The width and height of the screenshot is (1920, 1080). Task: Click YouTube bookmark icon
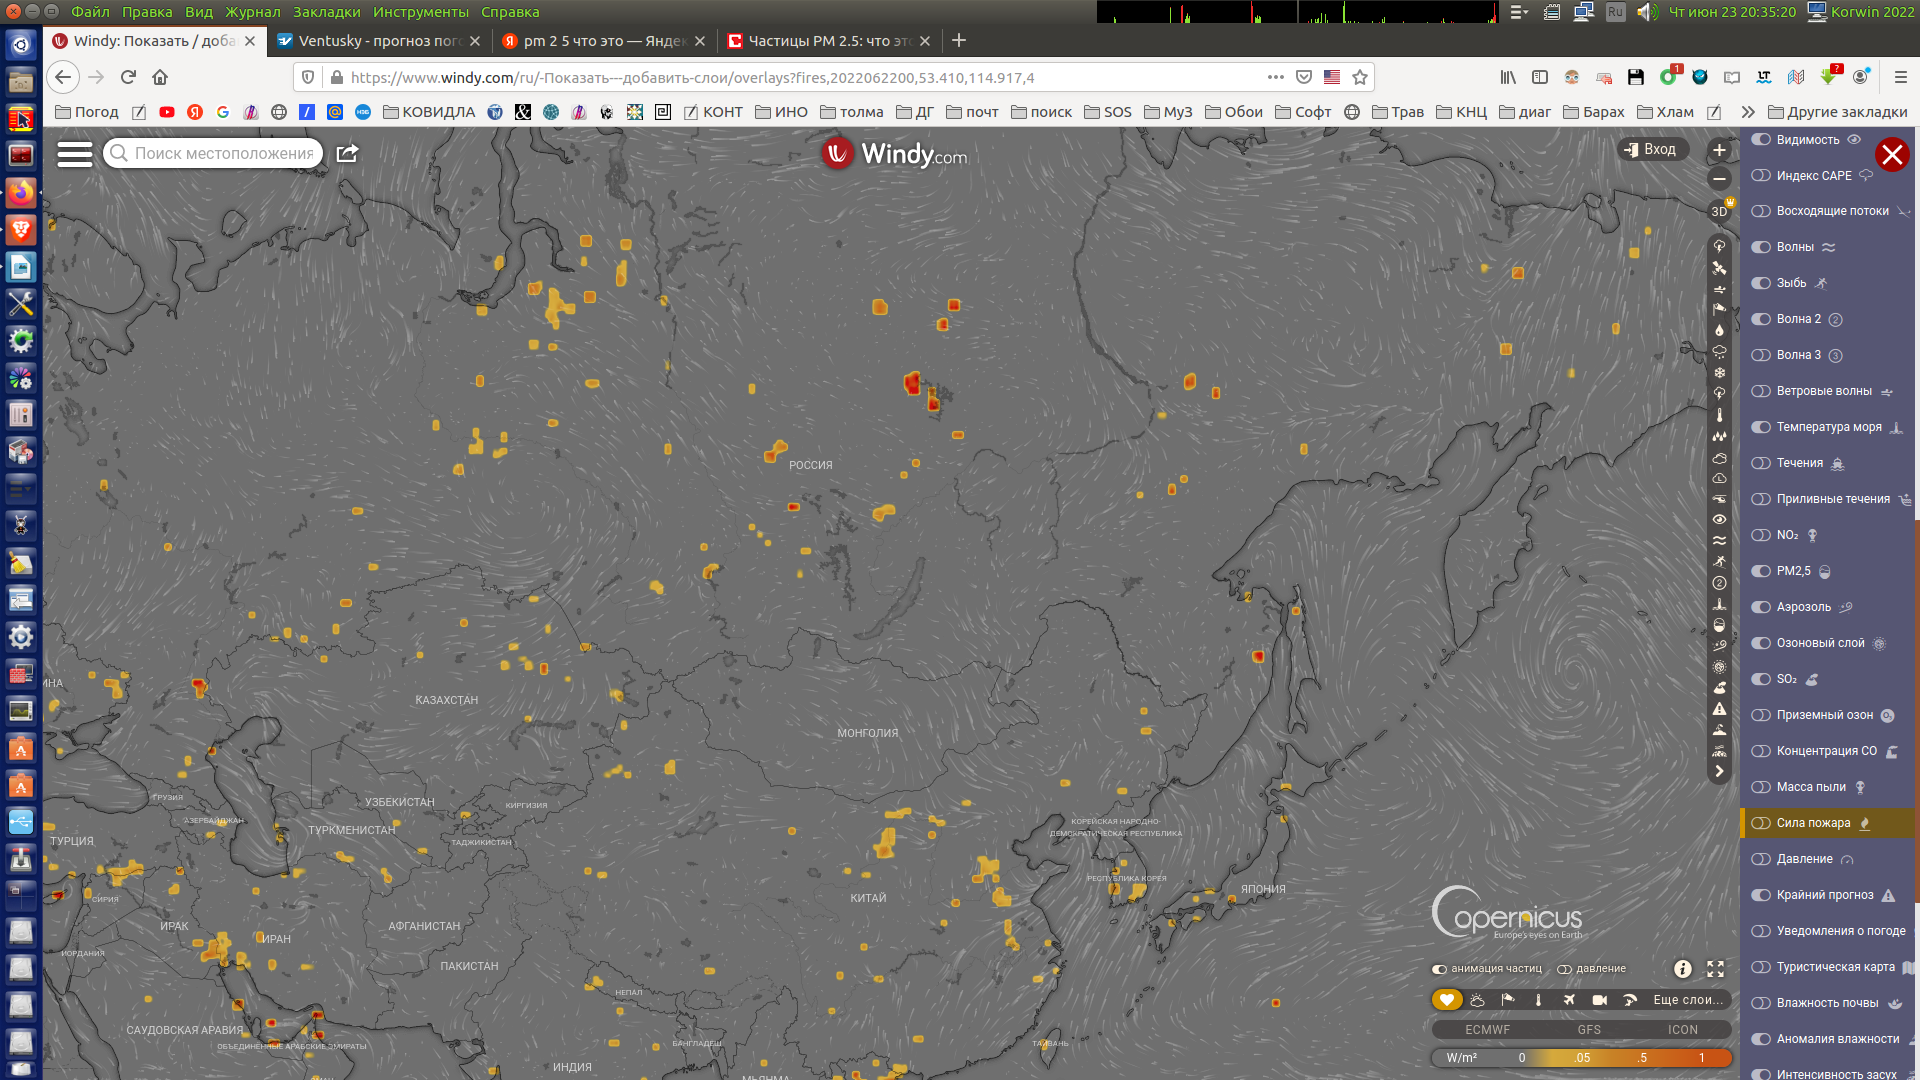[167, 112]
